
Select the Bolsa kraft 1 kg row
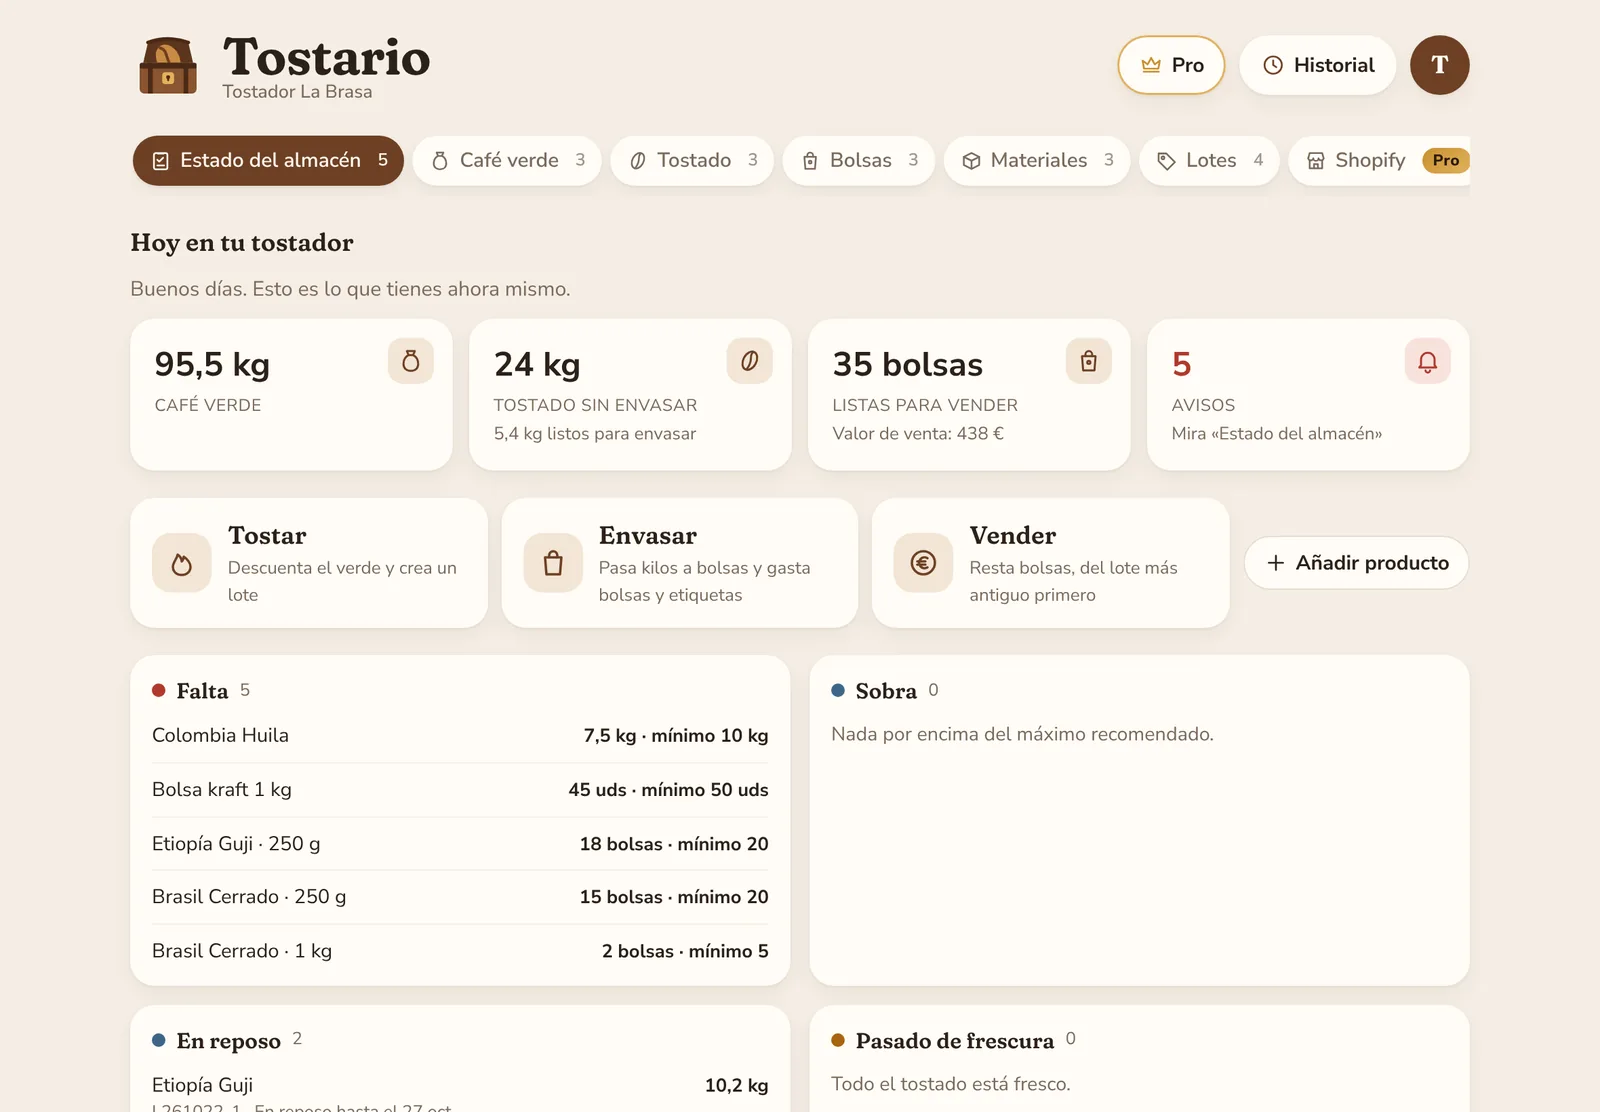pos(460,790)
